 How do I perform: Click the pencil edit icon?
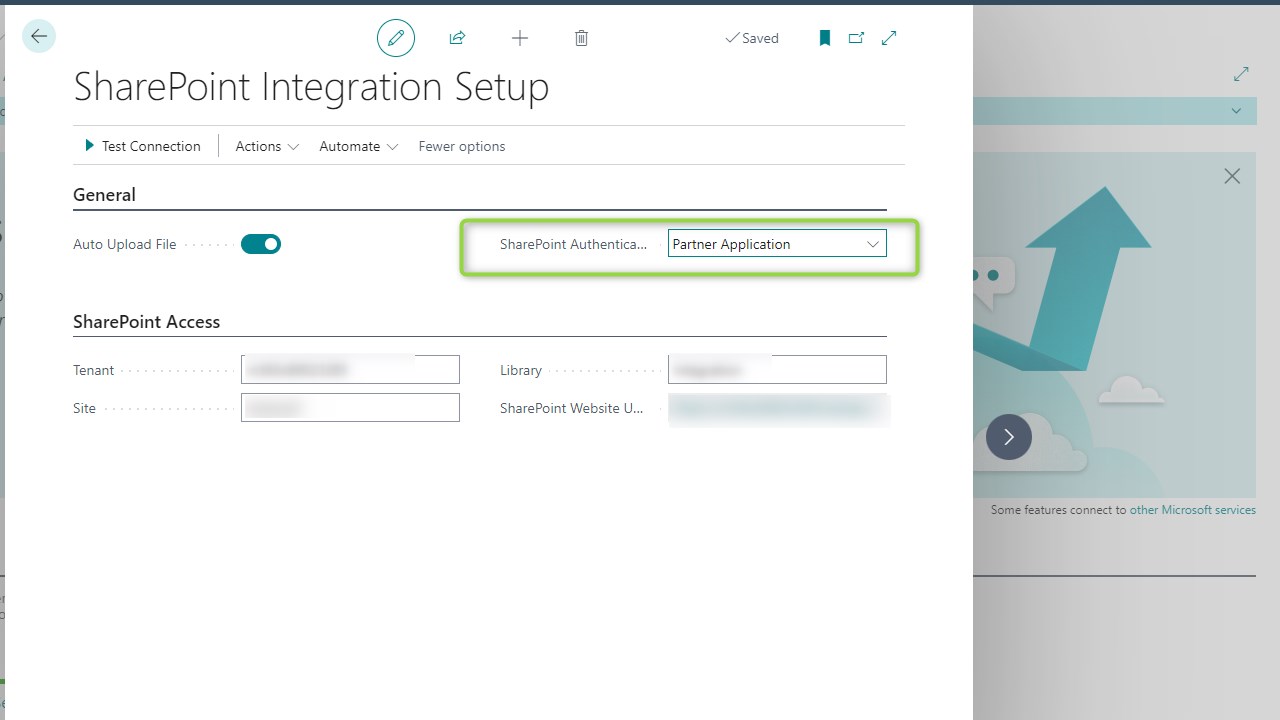click(396, 38)
